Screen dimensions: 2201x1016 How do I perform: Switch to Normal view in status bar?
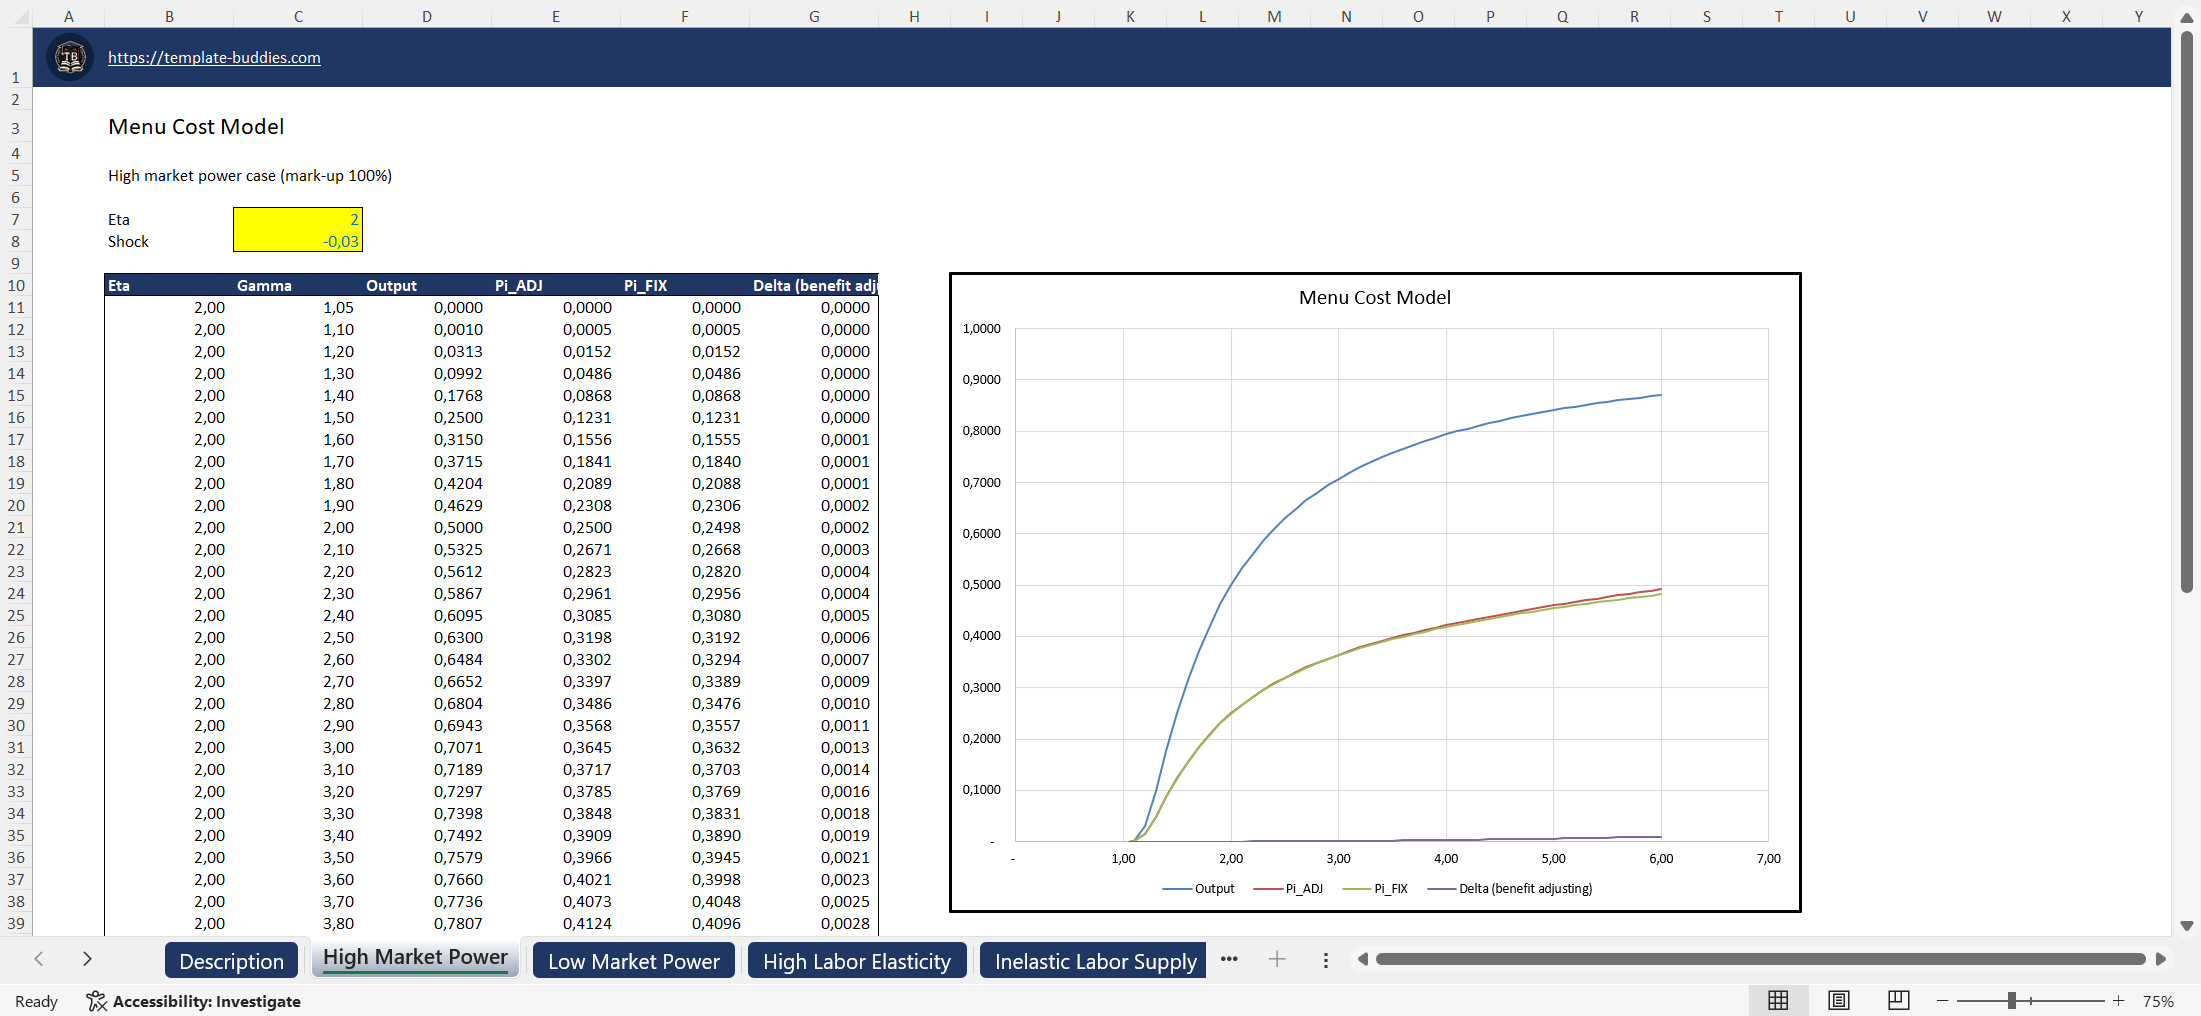coord(1778,1000)
